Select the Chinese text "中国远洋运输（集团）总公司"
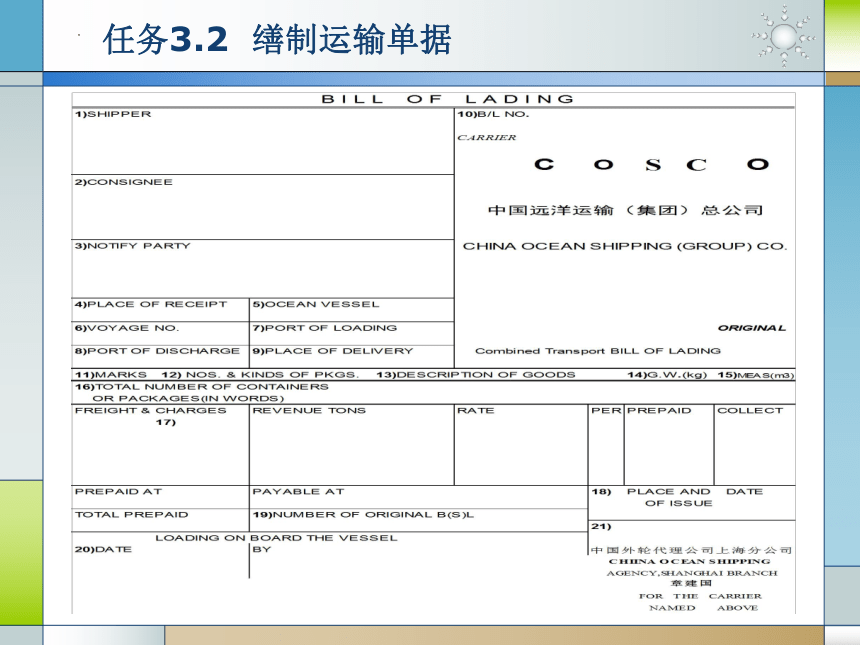The image size is (860, 645). (x=625, y=210)
